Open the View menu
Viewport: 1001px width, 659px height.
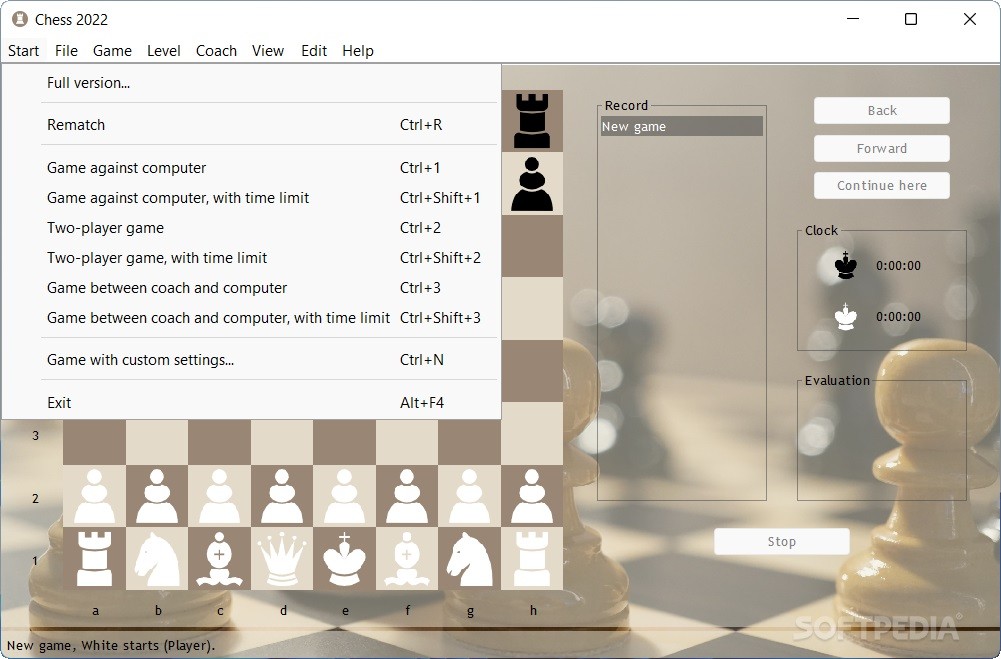267,50
